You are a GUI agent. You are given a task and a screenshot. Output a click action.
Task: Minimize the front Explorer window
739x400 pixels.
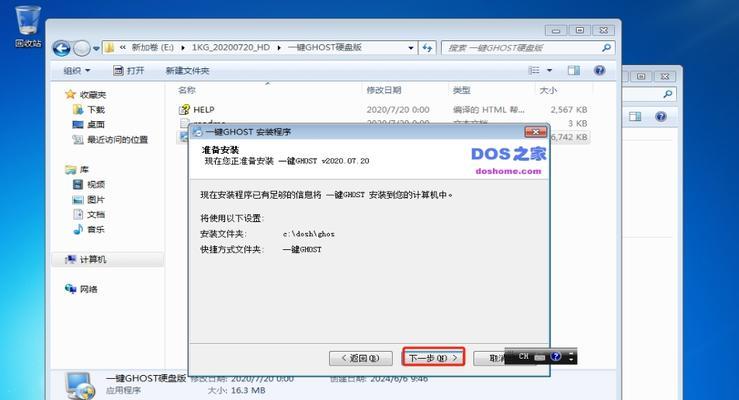pyautogui.click(x=556, y=31)
